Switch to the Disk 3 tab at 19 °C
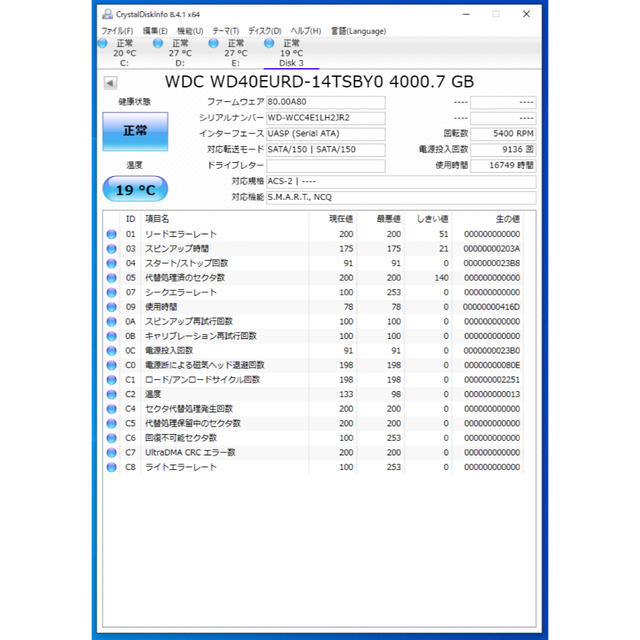The width and height of the screenshot is (640, 640). (291, 53)
